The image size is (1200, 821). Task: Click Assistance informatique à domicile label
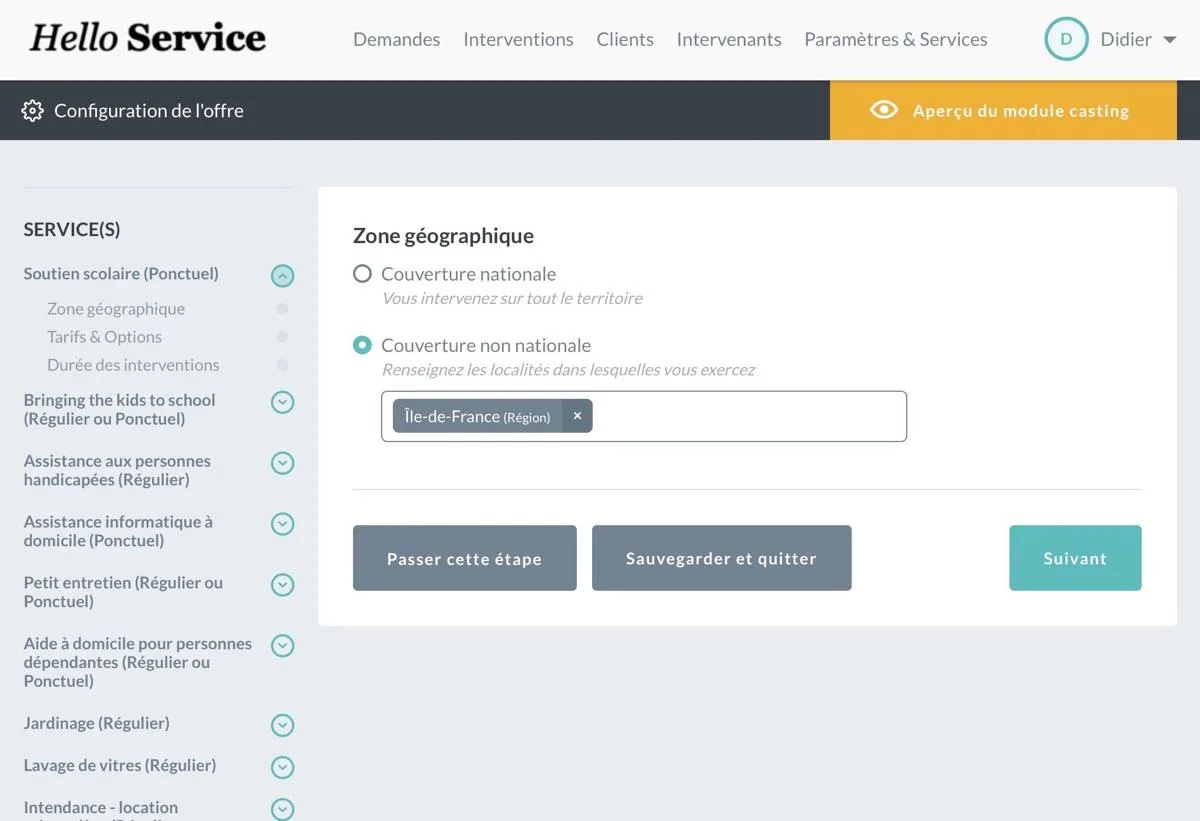[118, 531]
